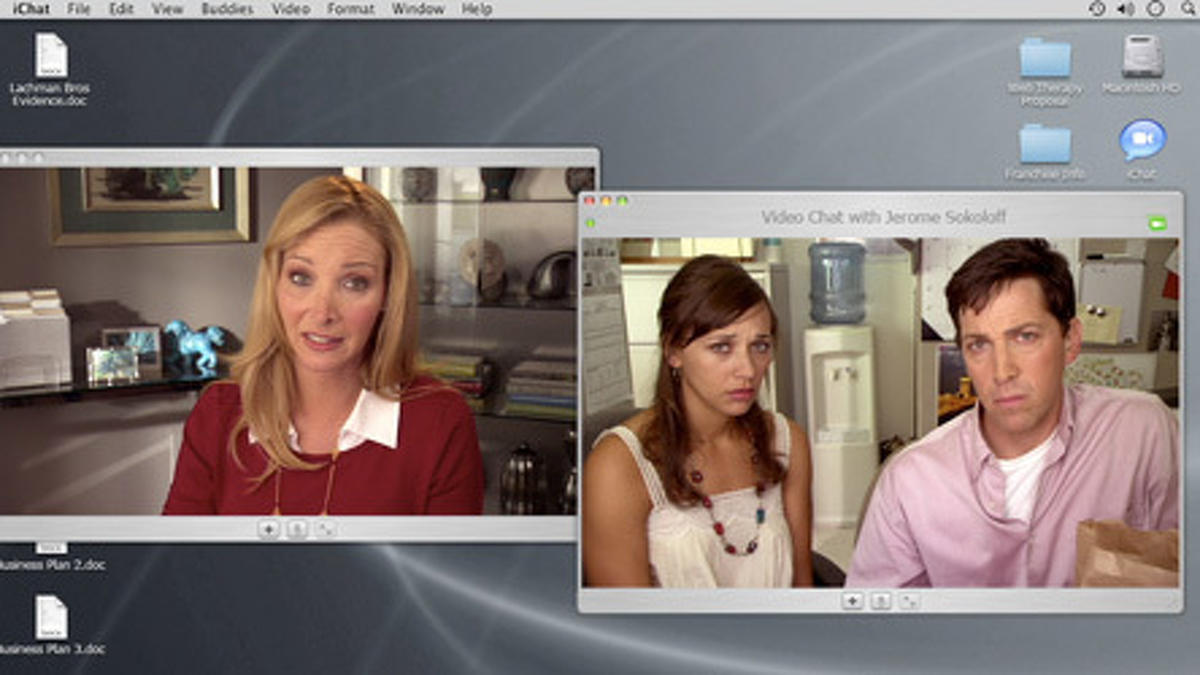Screen dimensions: 1200x675
Task: Open the Format menu
Action: [x=351, y=9]
